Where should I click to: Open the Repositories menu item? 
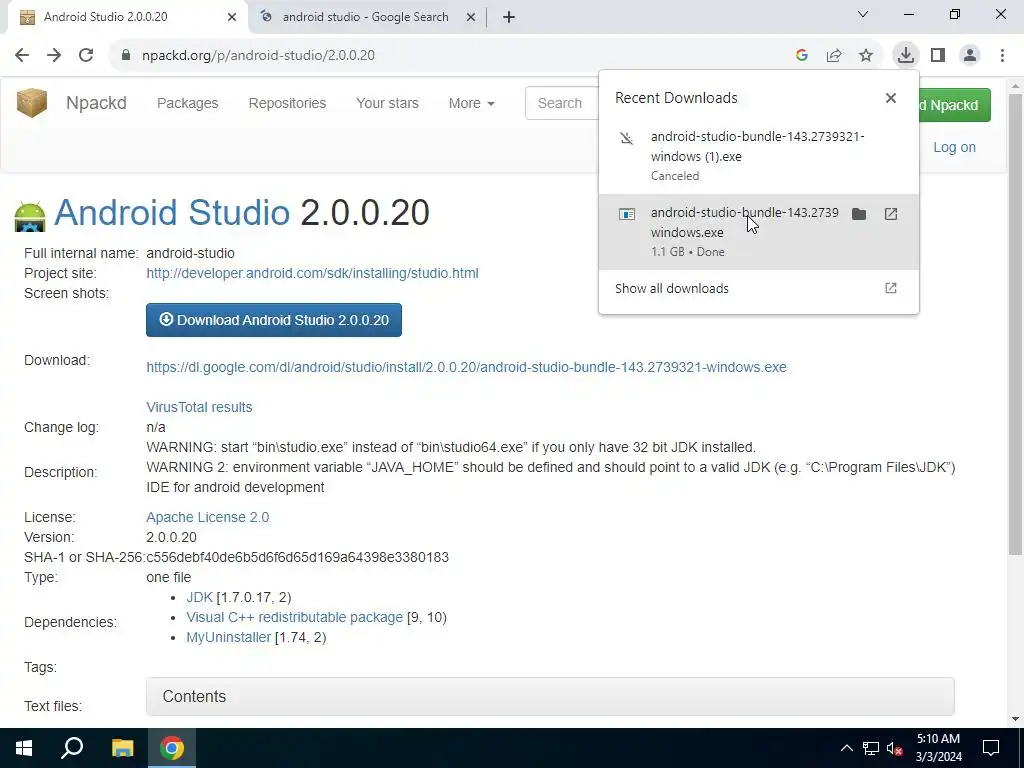287,103
